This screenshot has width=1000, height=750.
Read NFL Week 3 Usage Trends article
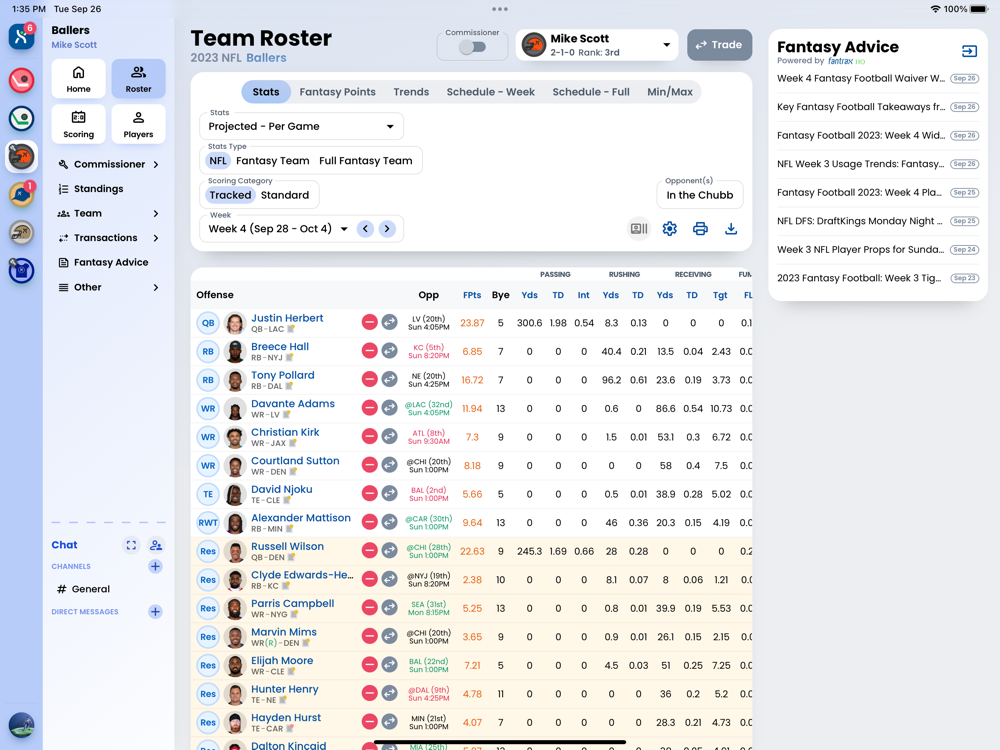point(860,164)
